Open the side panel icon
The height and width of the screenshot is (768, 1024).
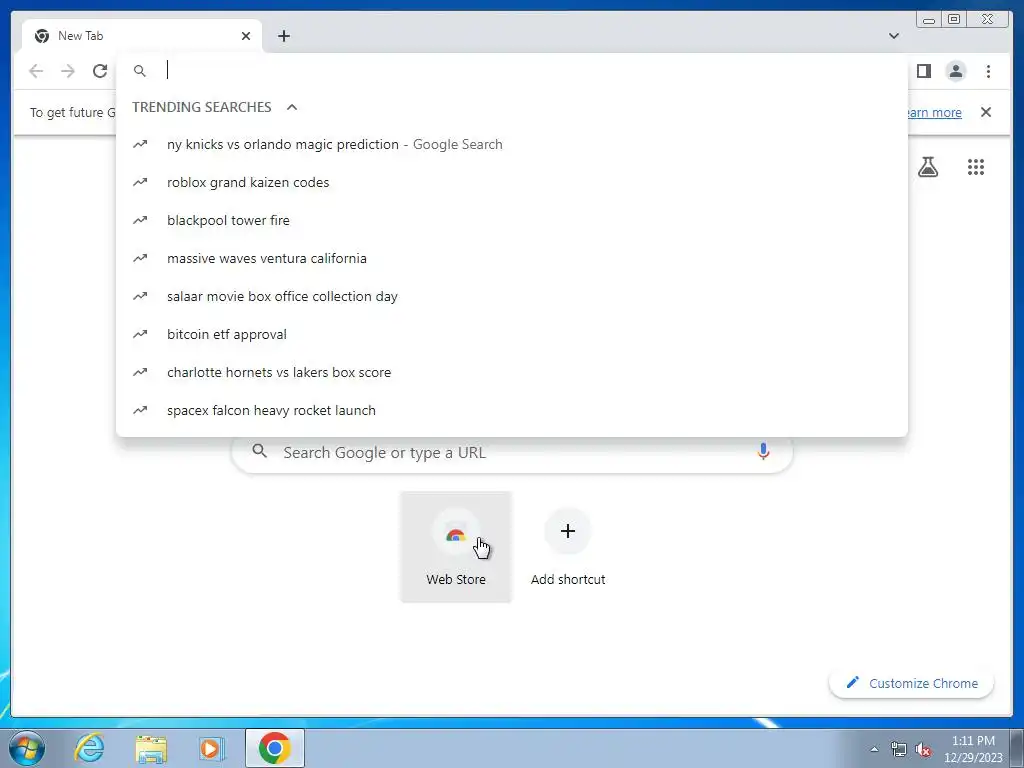(x=923, y=71)
